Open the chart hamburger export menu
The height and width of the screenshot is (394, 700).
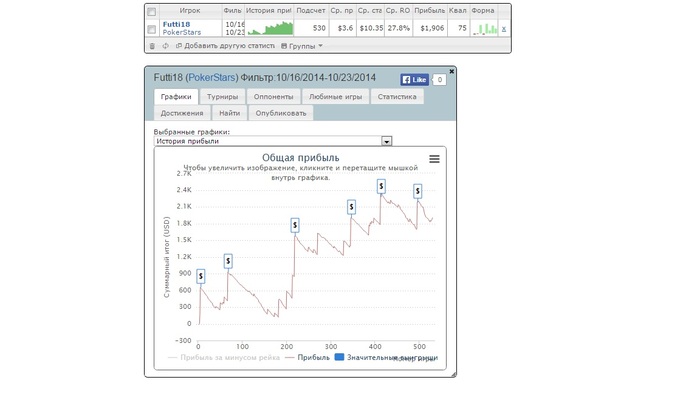[x=434, y=159]
